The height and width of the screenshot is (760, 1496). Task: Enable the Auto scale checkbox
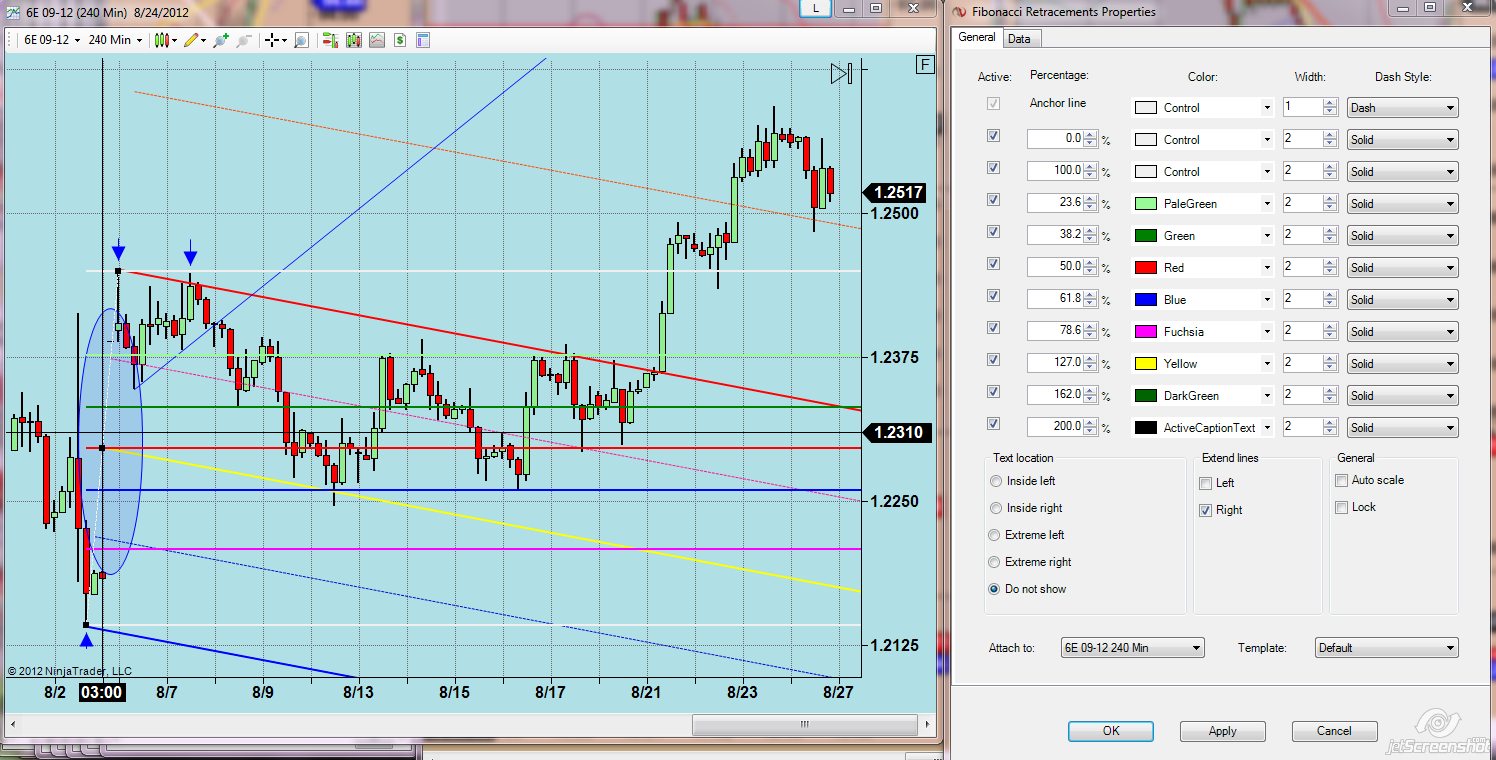(1341, 480)
